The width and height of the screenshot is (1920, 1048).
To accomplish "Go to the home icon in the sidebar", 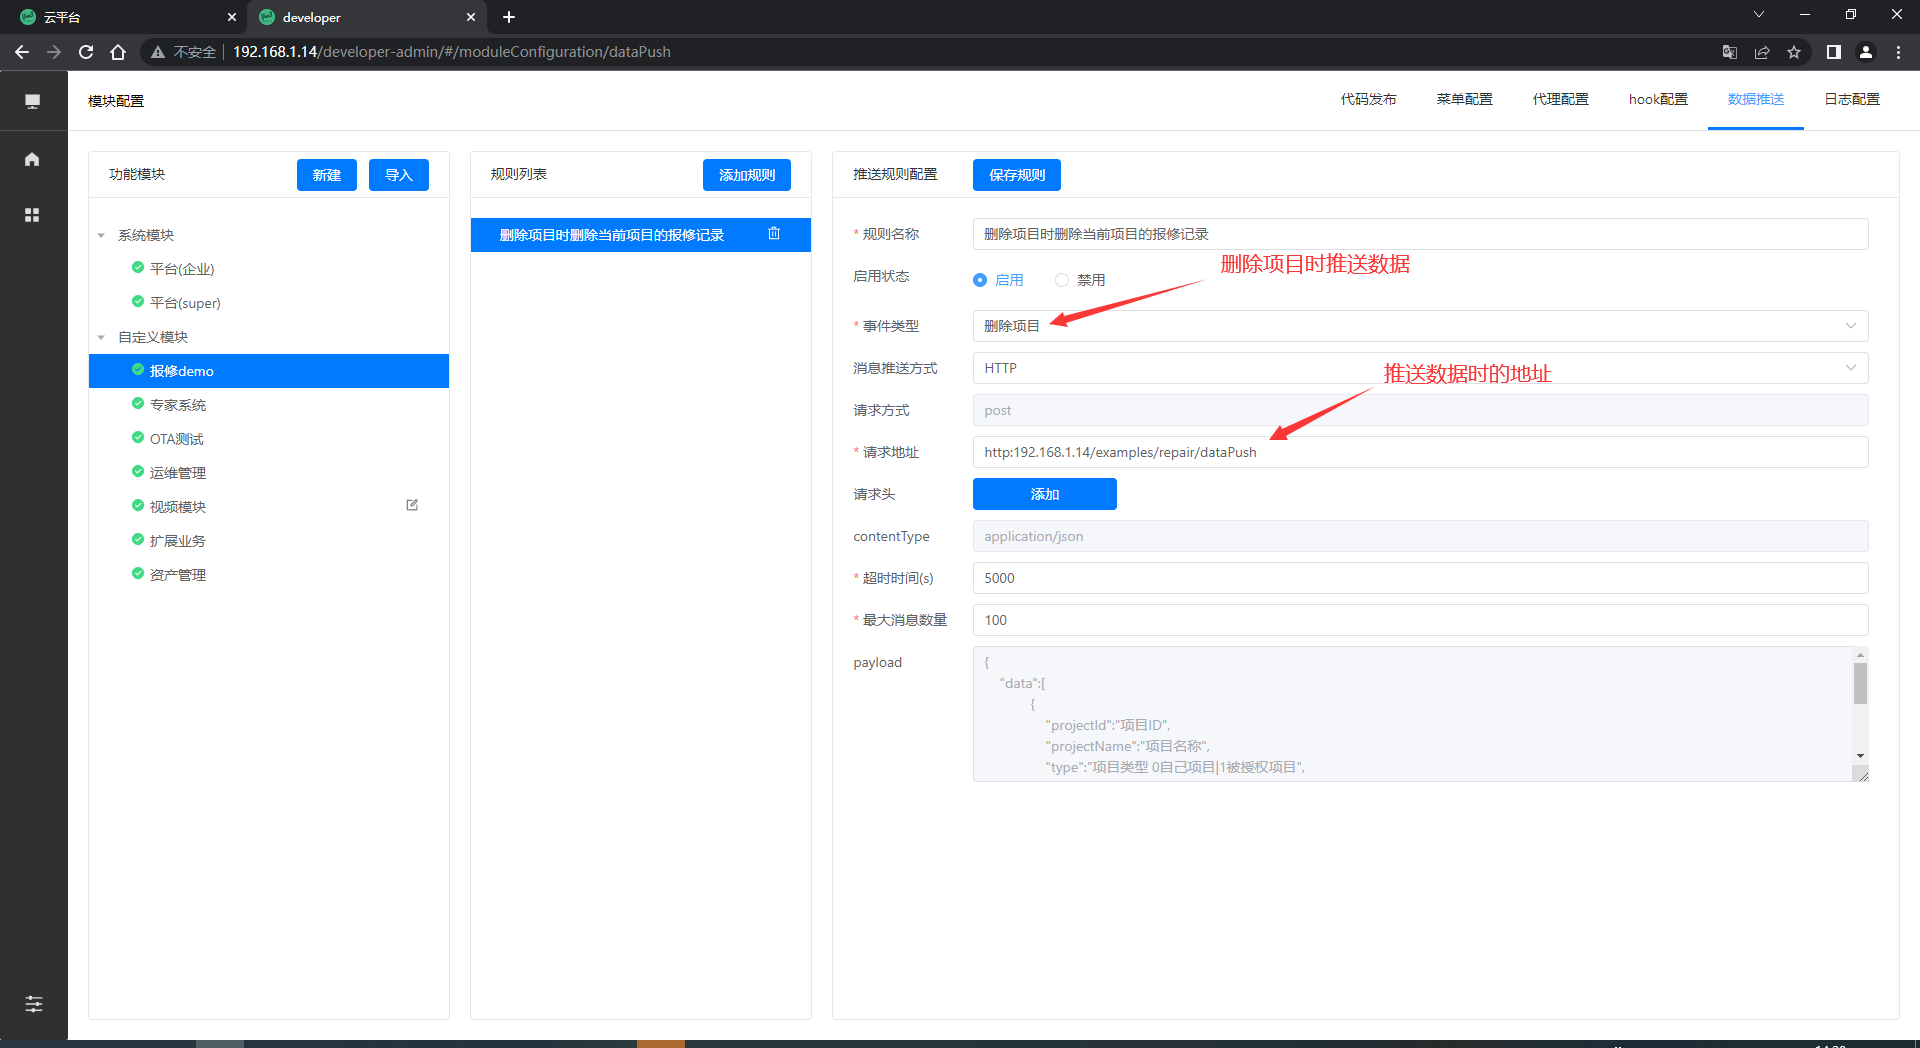I will click(33, 159).
